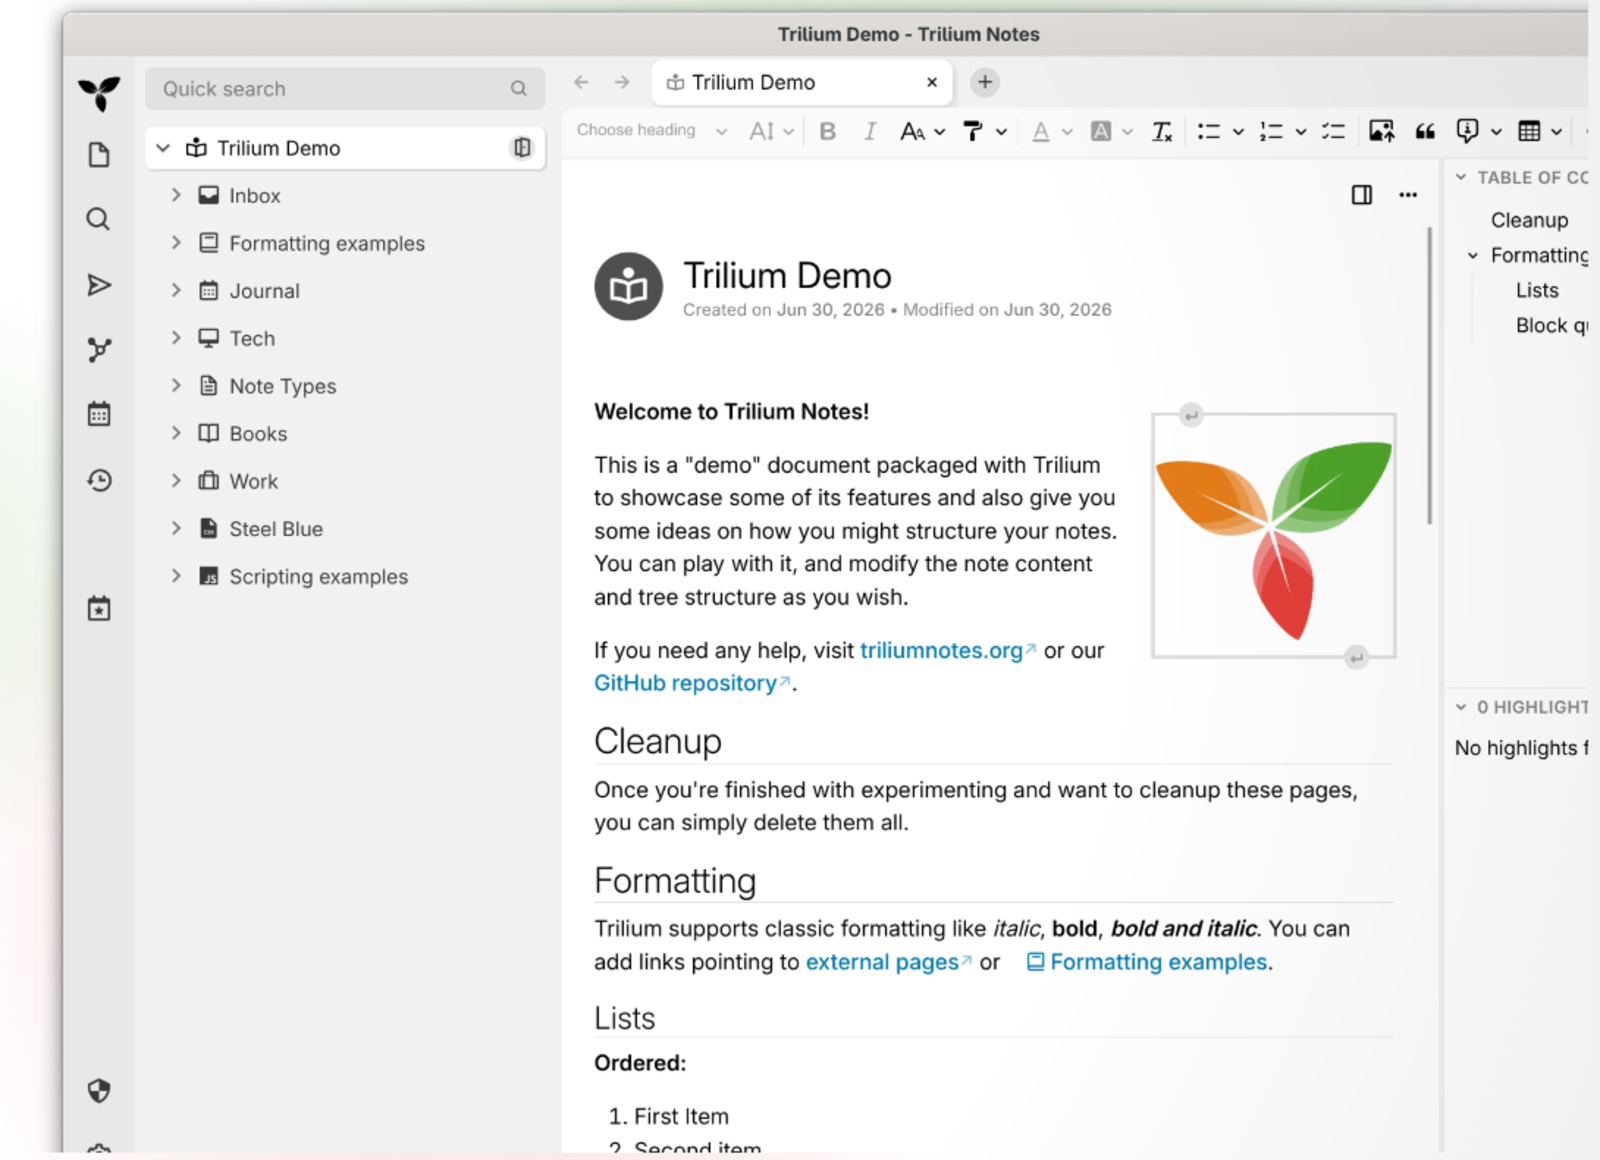Screen dimensions: 1600x1160
Task: Expand the Scripting examples node
Action: point(176,576)
